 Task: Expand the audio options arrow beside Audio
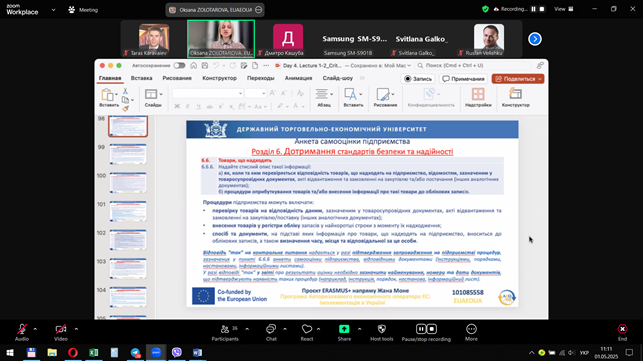click(35, 329)
